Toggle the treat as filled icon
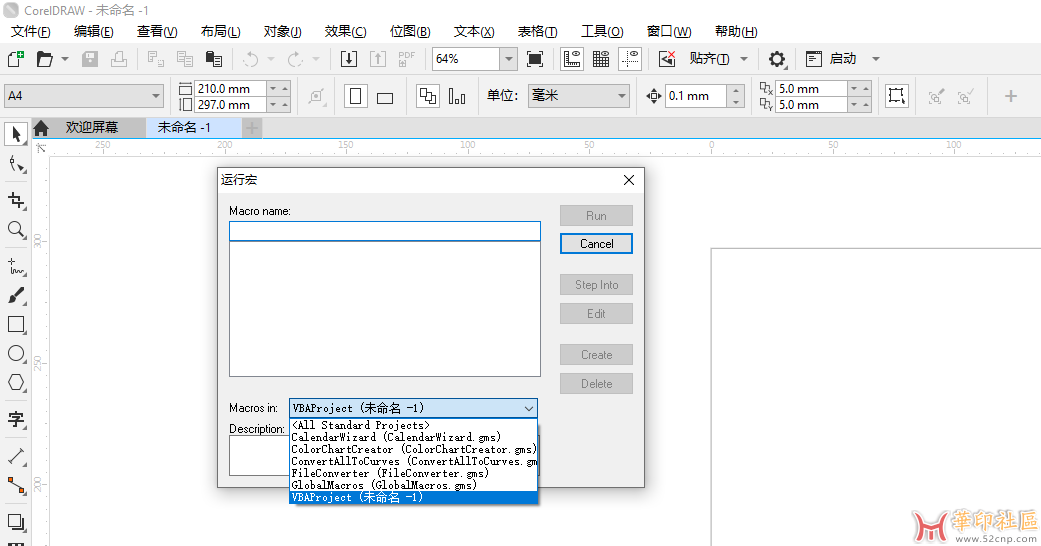This screenshot has width=1041, height=546. coord(896,96)
